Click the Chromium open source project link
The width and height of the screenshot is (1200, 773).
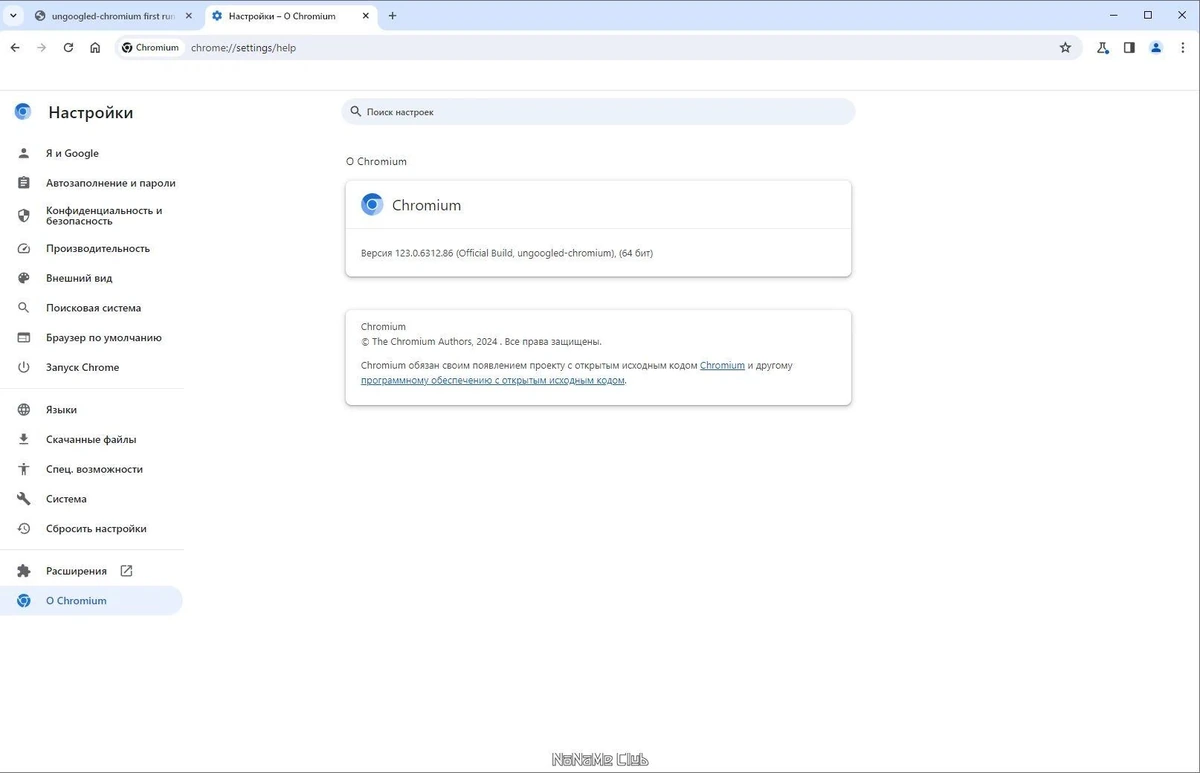[722, 366]
